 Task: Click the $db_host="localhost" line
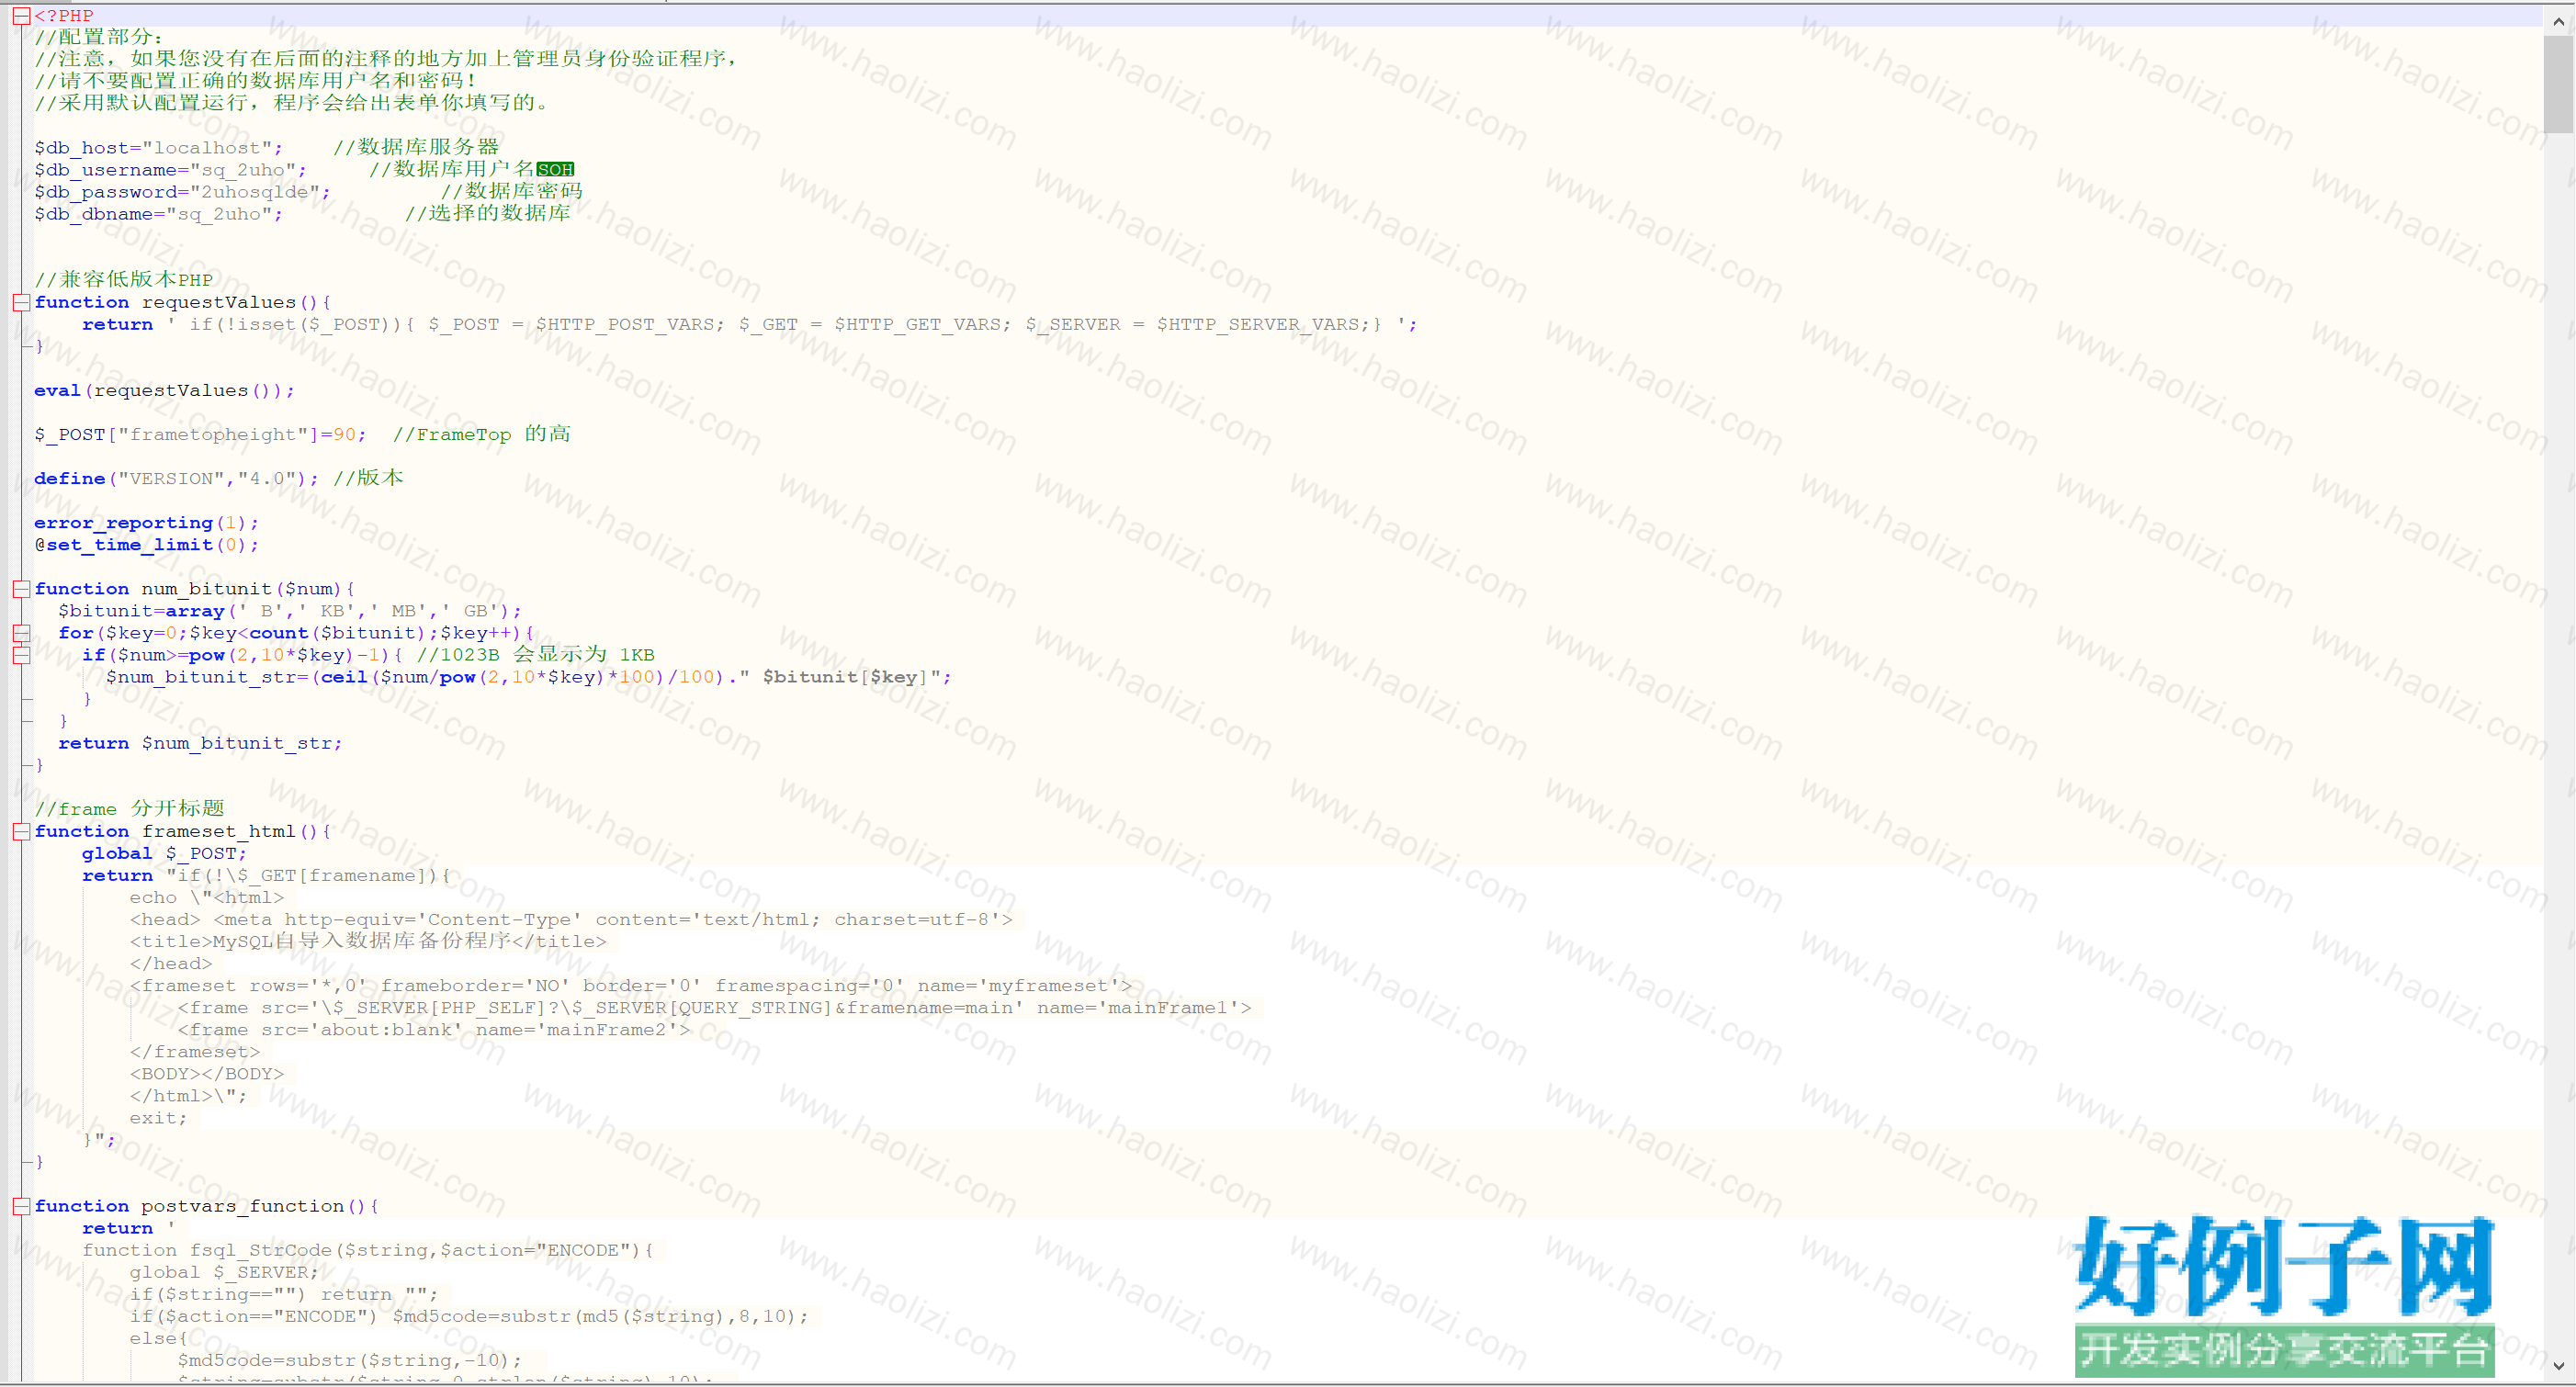[266, 148]
